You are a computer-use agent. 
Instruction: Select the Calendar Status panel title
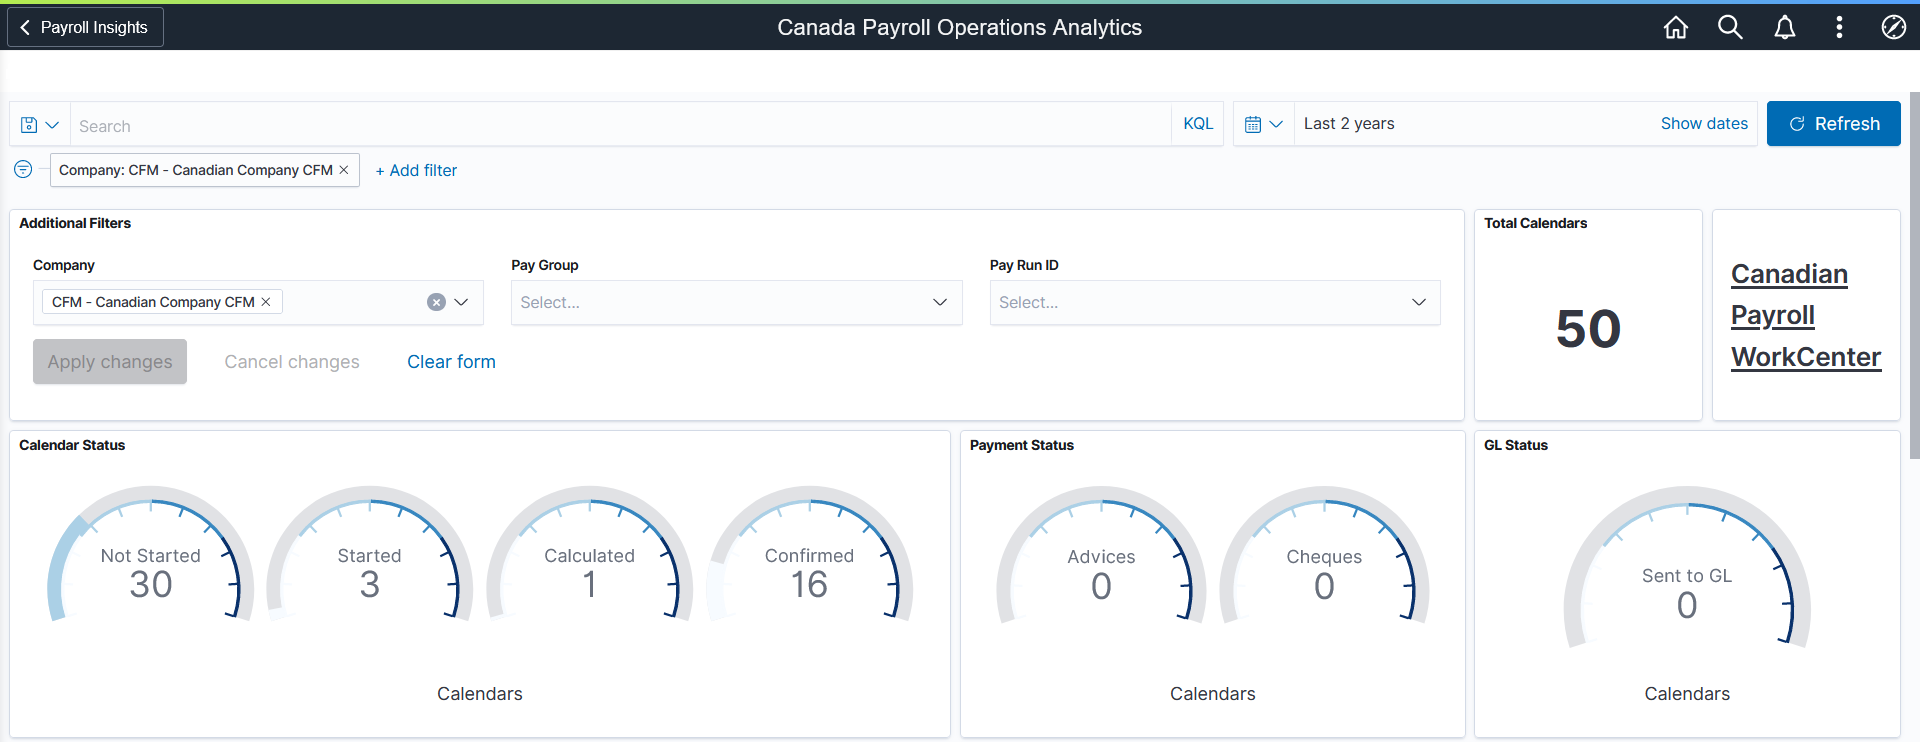point(72,445)
